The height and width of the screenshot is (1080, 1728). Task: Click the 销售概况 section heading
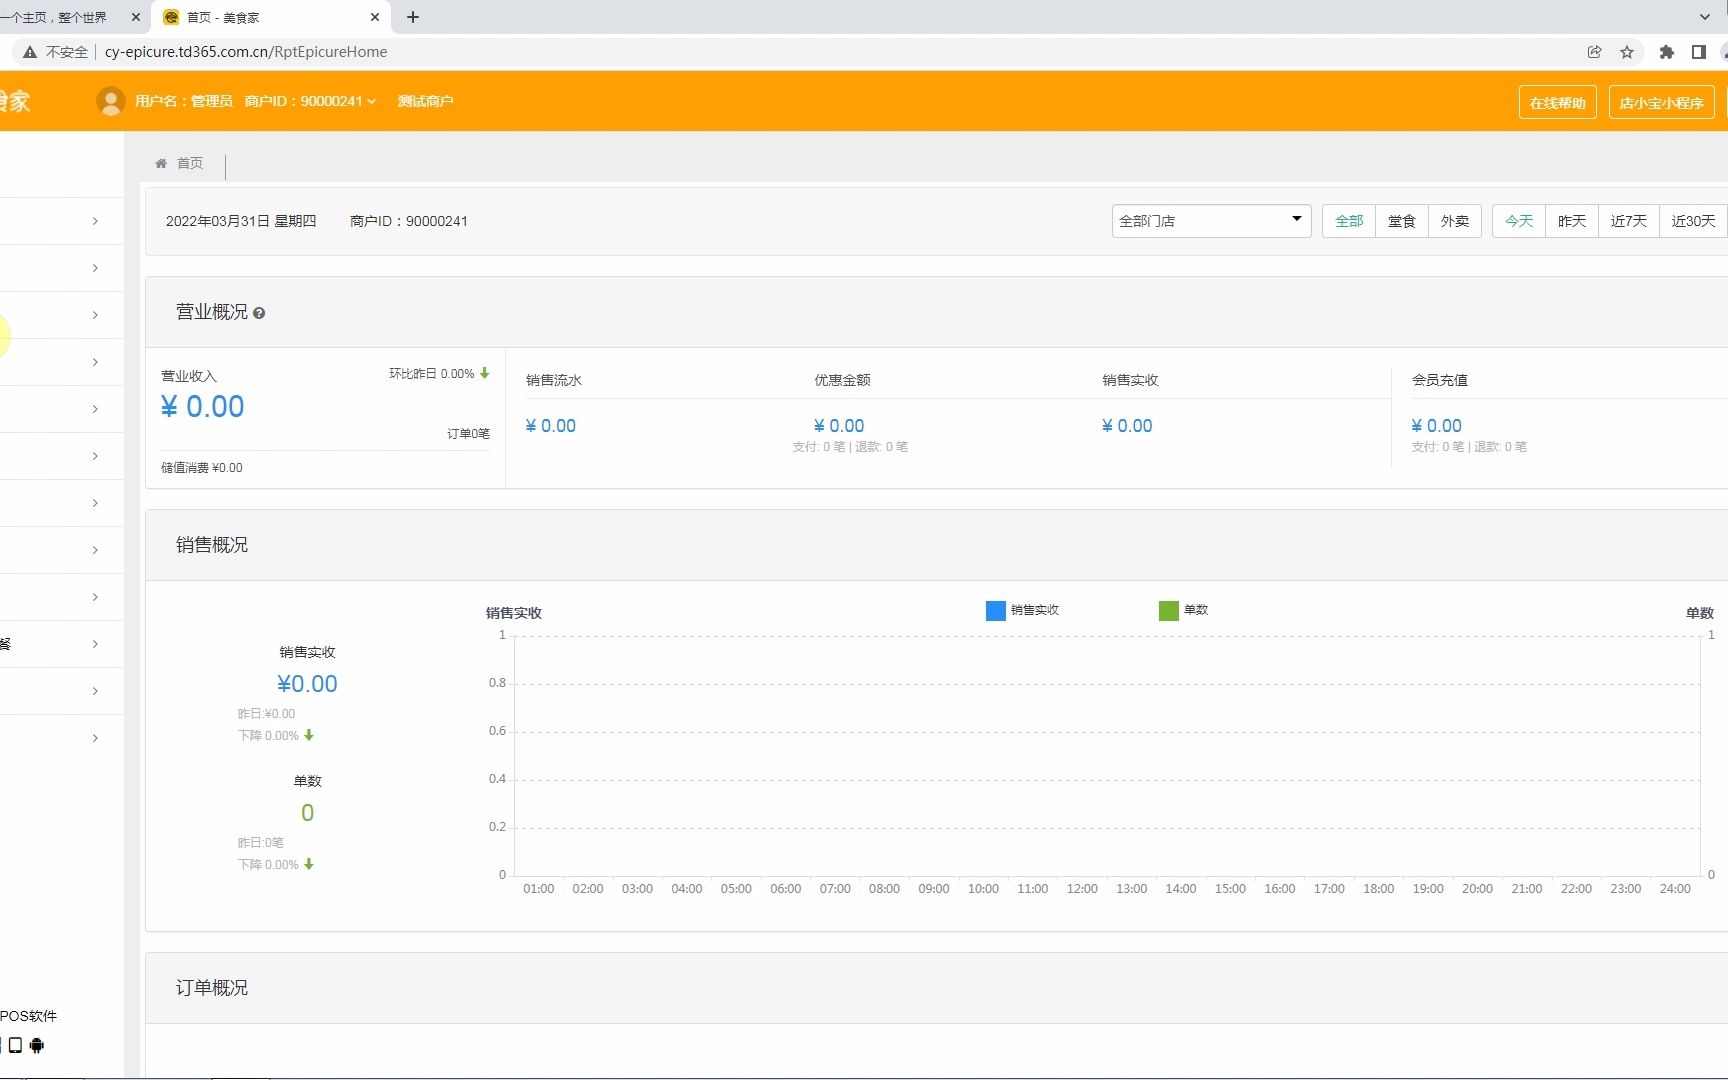[212, 545]
